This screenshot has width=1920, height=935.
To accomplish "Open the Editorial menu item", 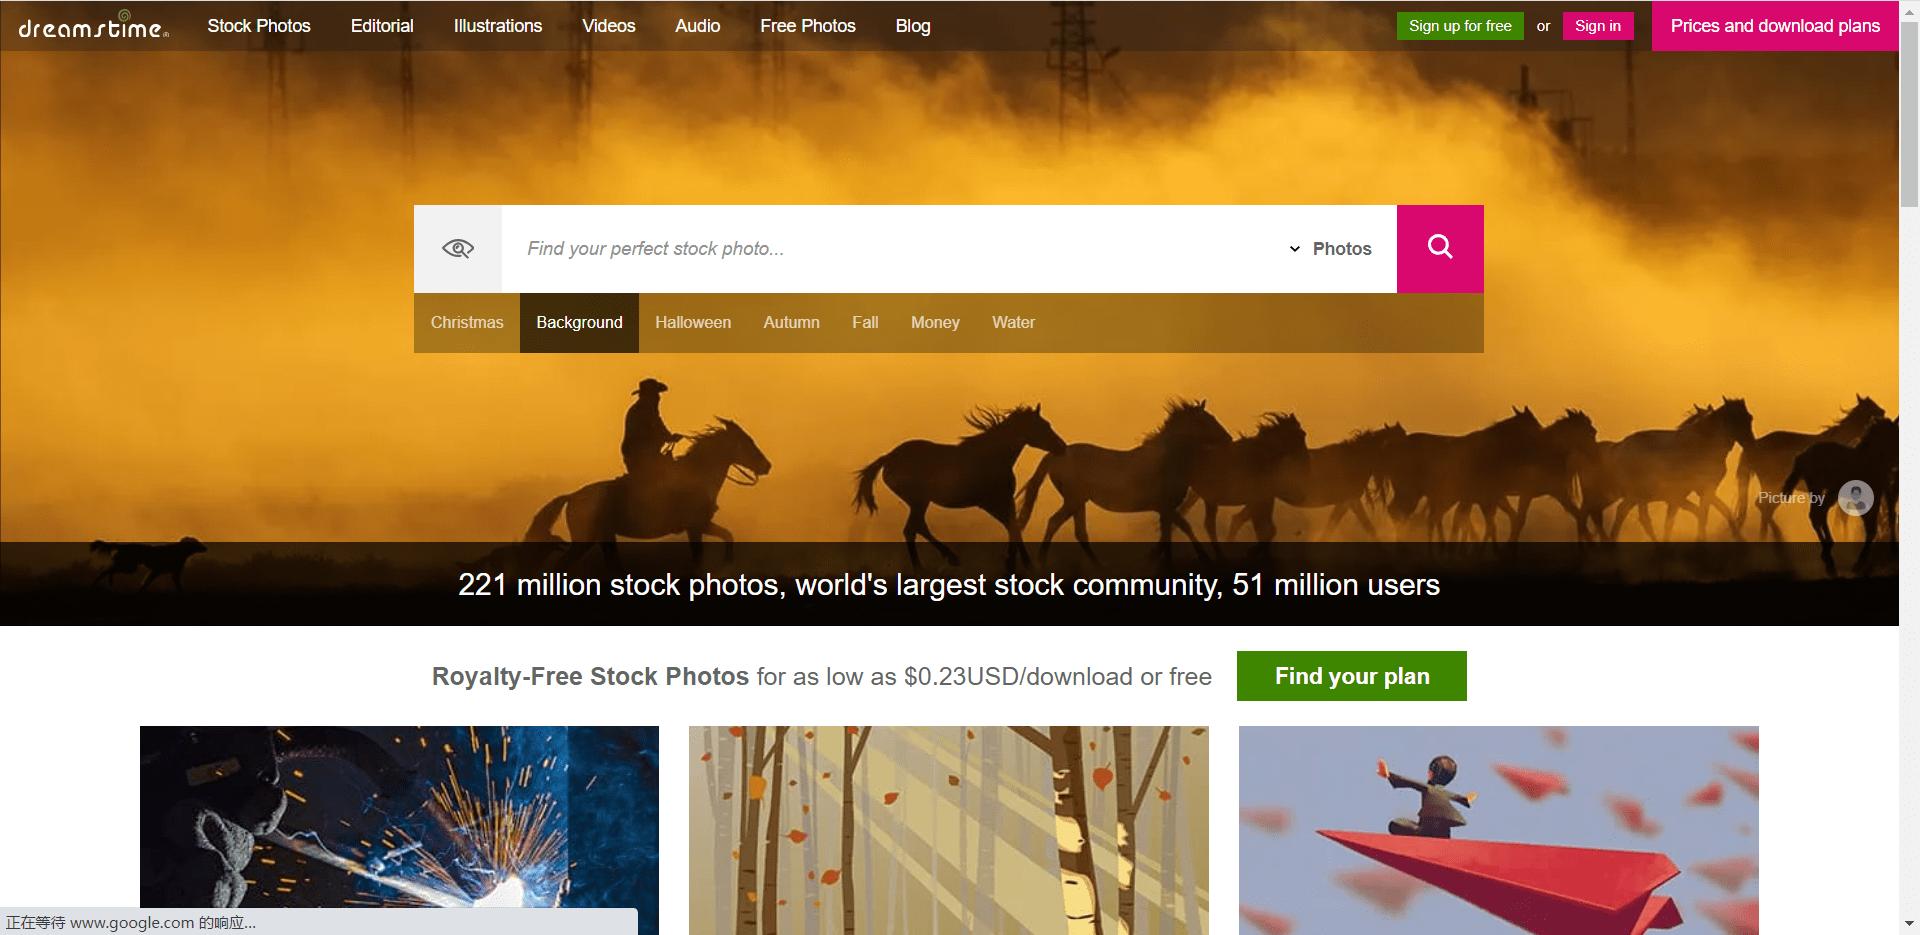I will (x=382, y=26).
